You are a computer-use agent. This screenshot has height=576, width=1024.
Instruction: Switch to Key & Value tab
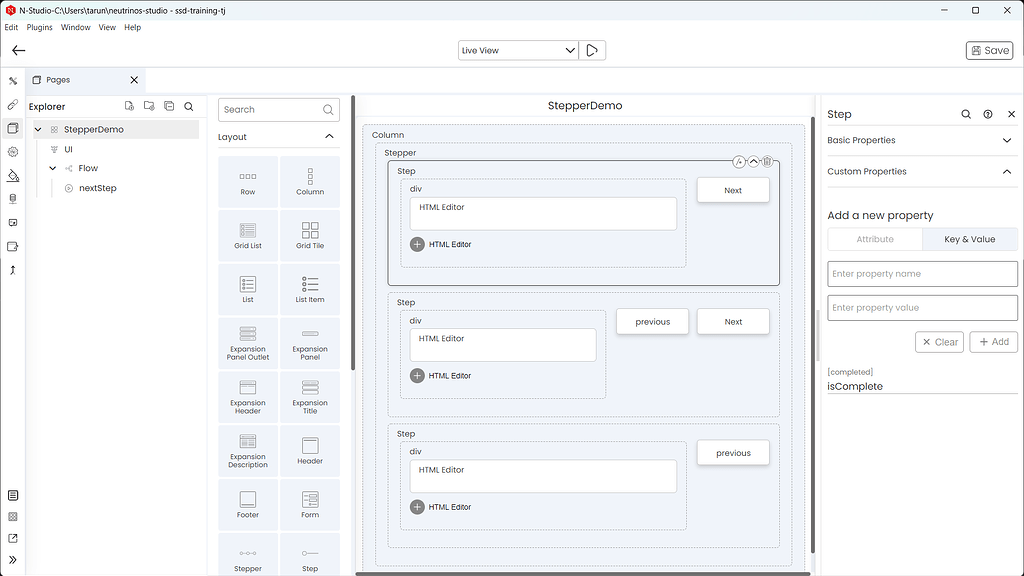(x=970, y=239)
